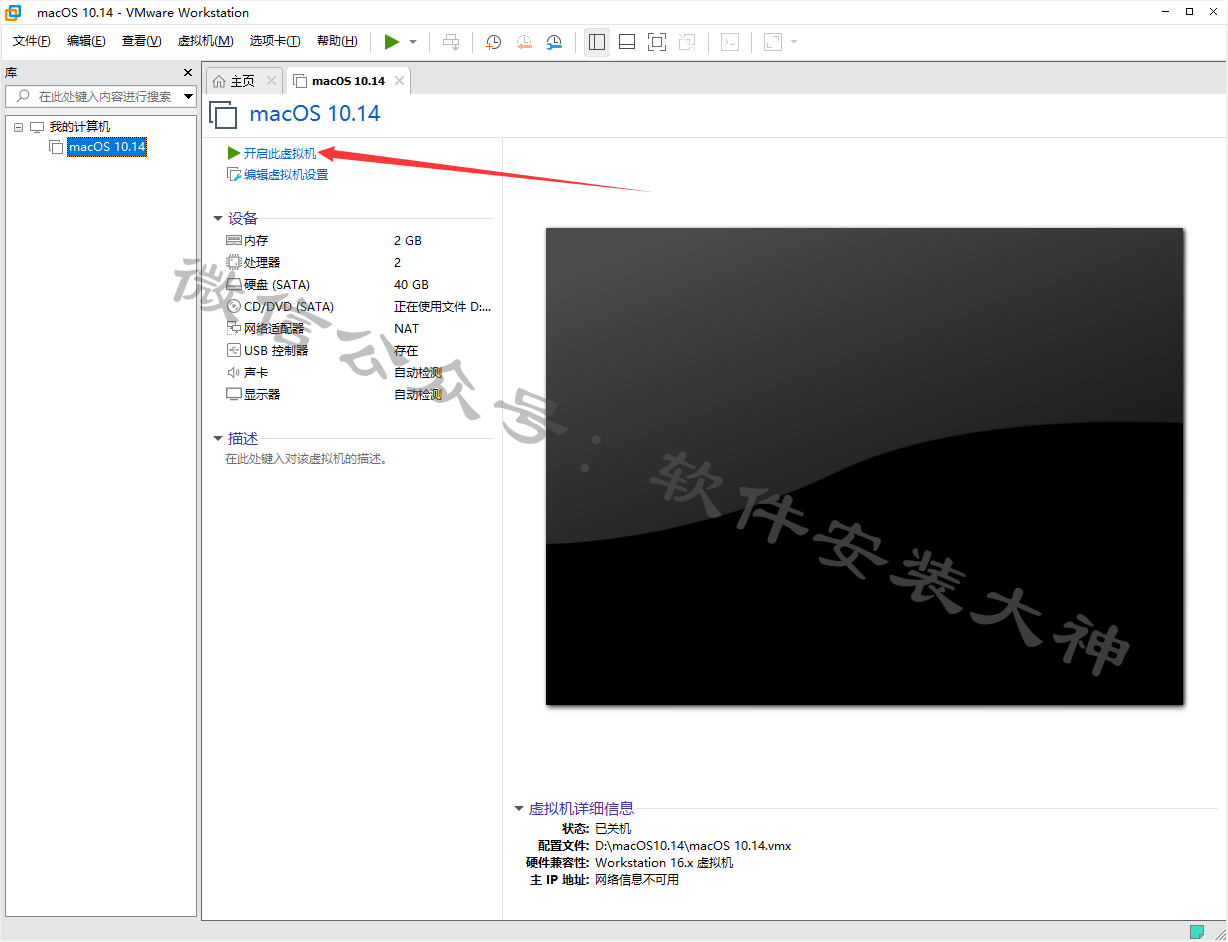Viewport: 1228px width, 942px height.
Task: Click the IP address value 网络信息不可用
Action: point(637,880)
